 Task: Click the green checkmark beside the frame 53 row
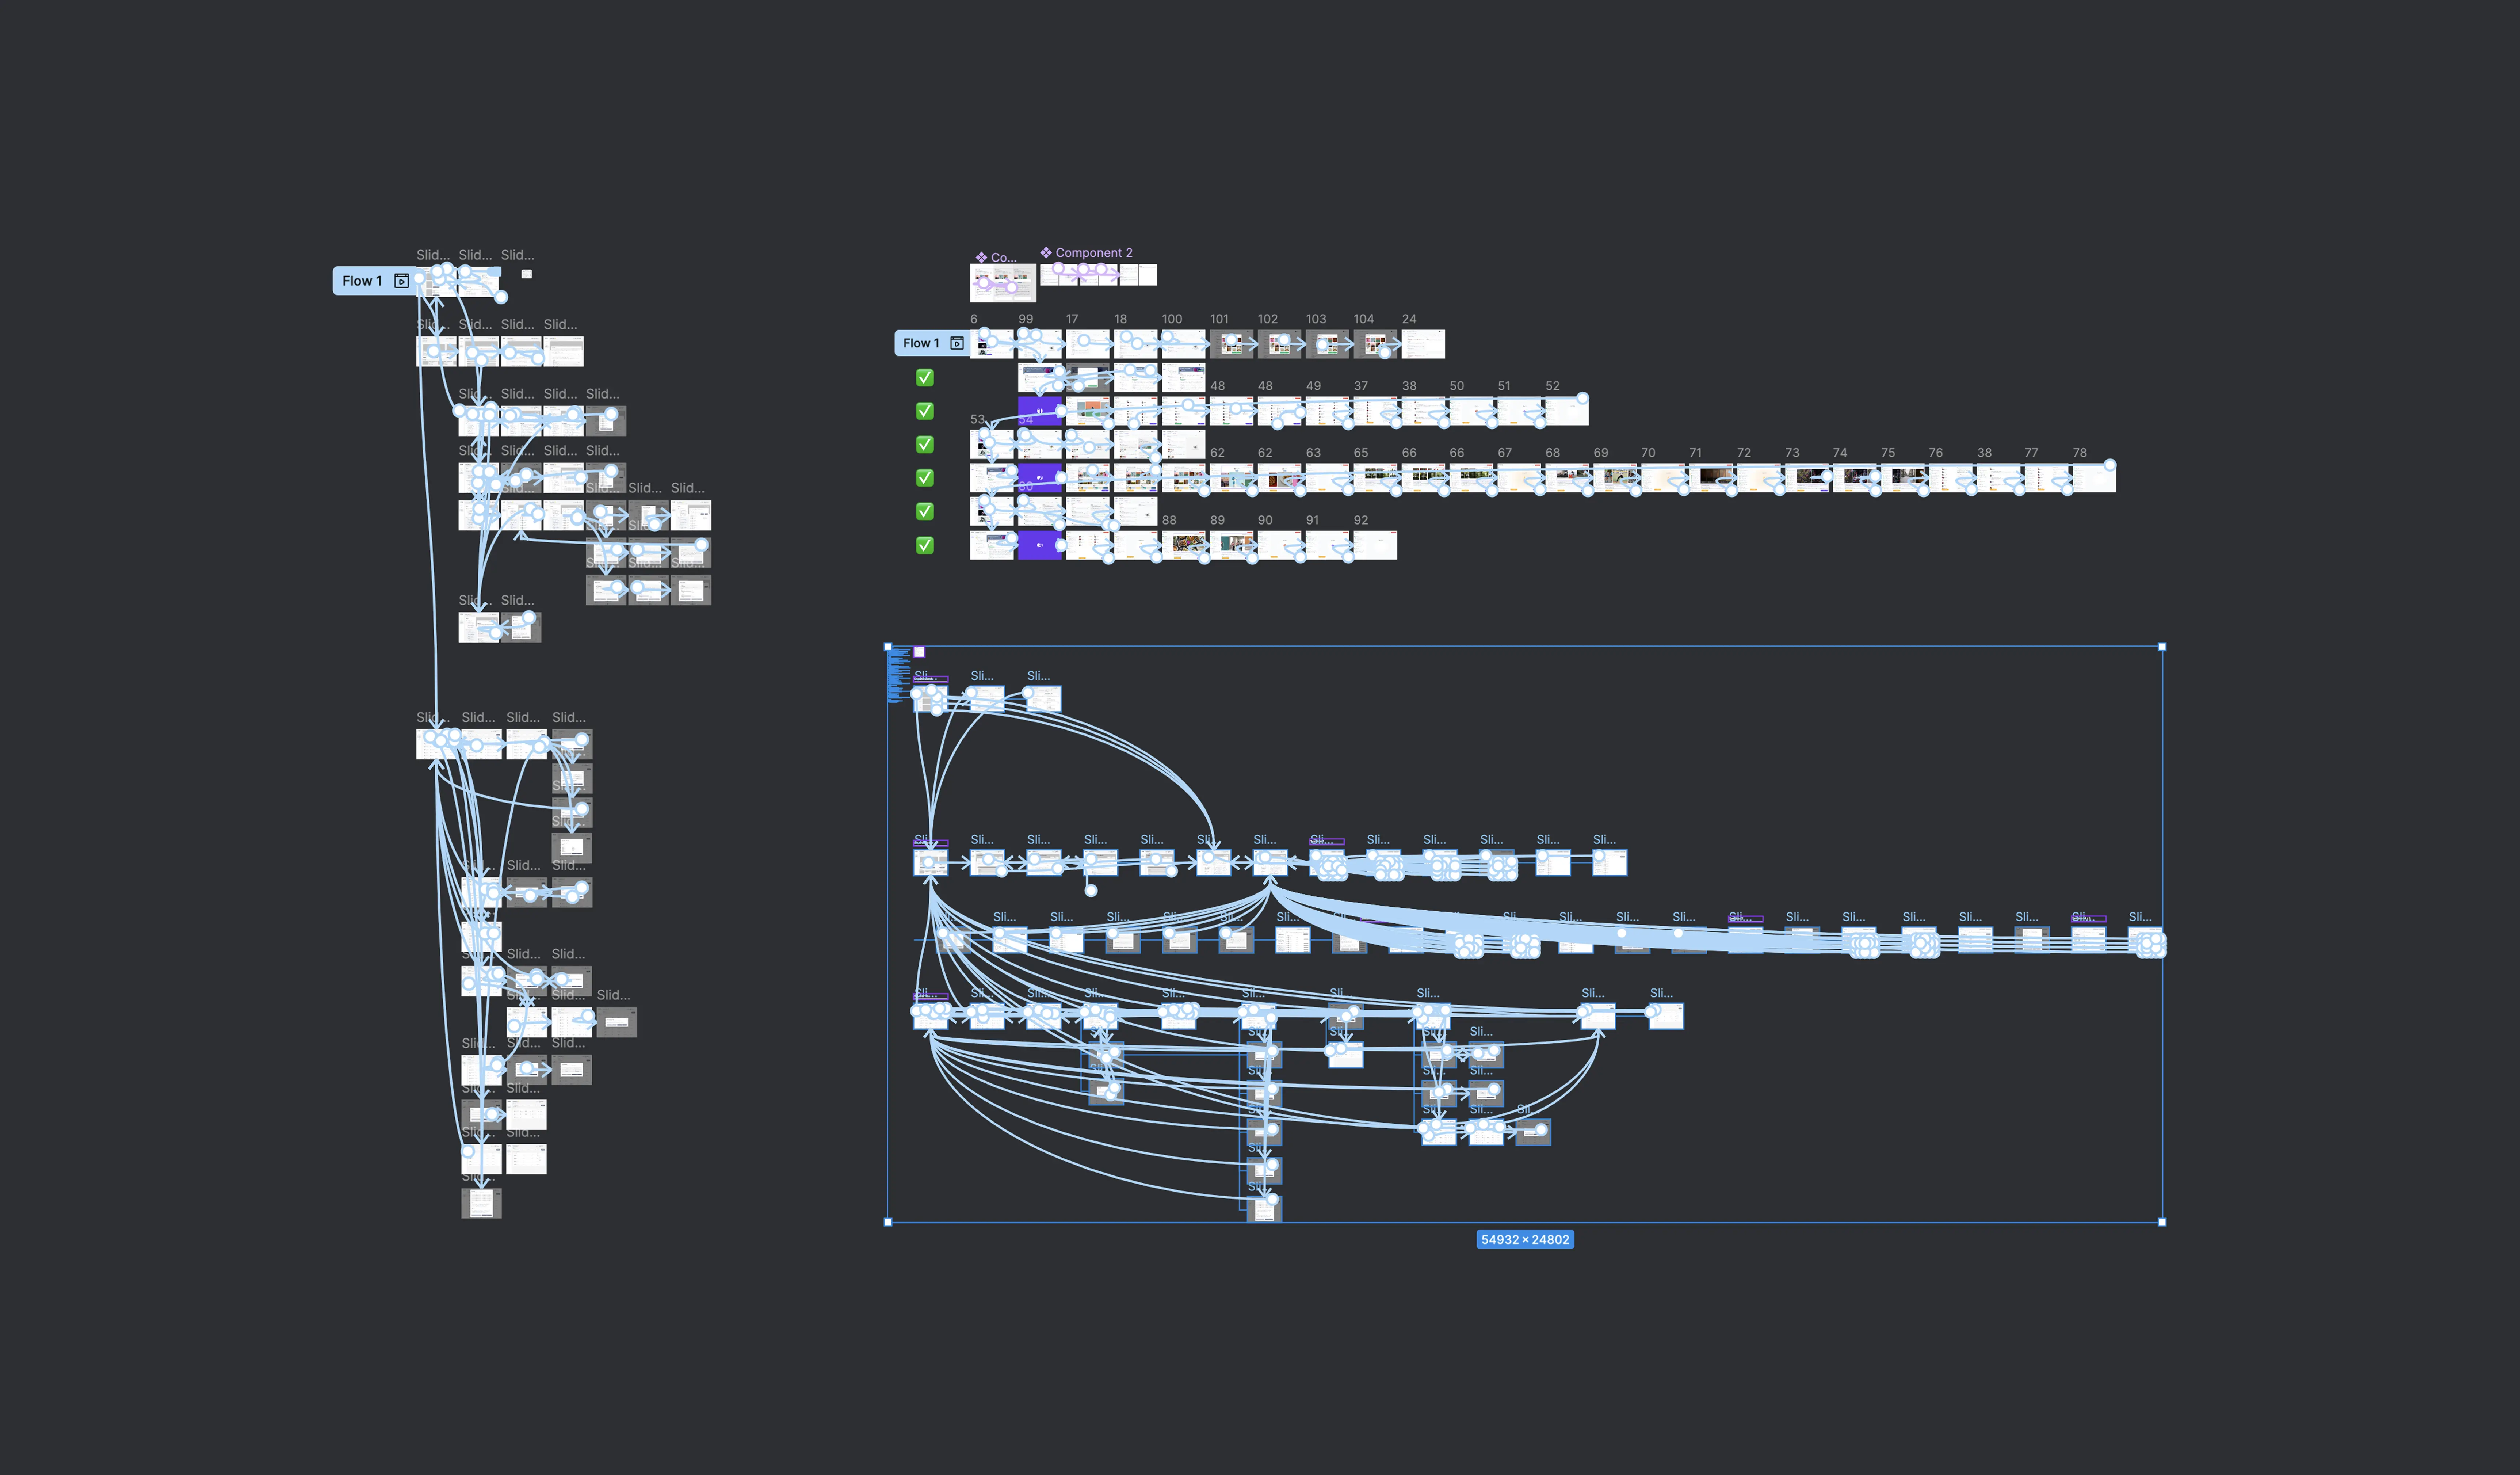(925, 444)
